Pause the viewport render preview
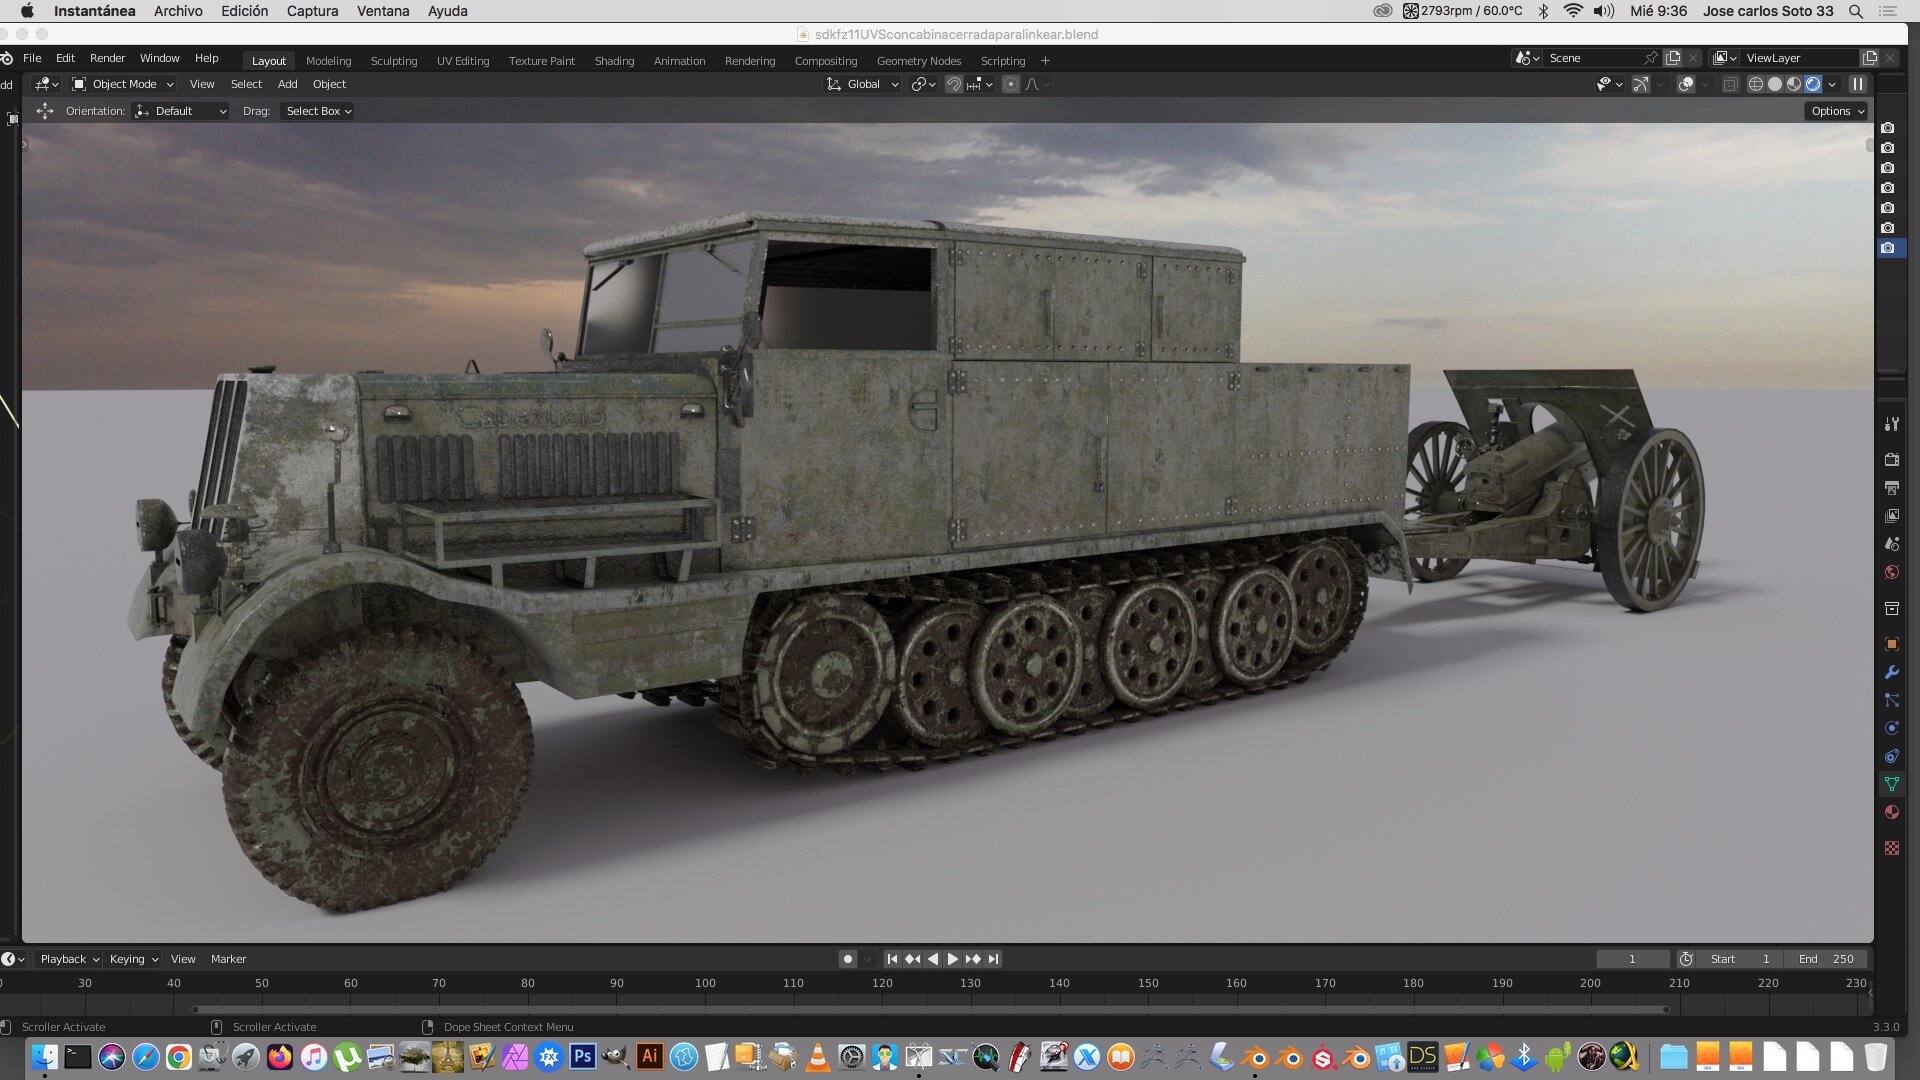 (x=1858, y=84)
